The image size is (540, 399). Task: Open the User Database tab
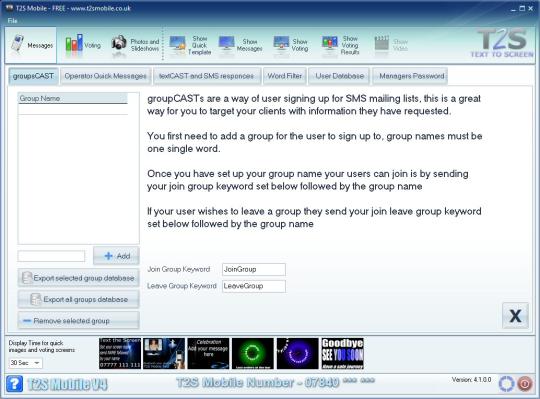(x=340, y=76)
